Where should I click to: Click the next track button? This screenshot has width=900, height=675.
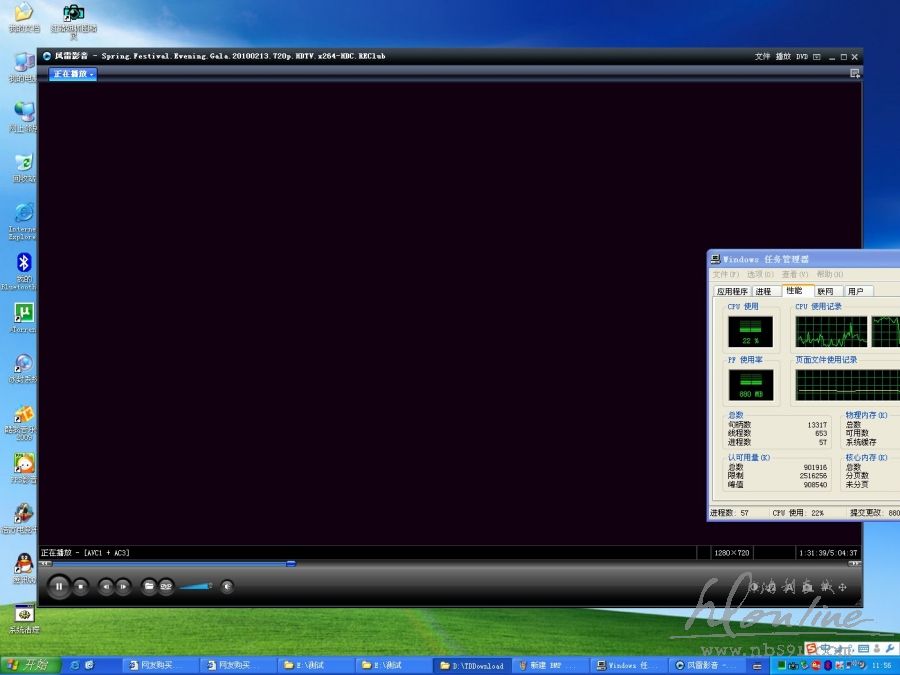coord(123,586)
